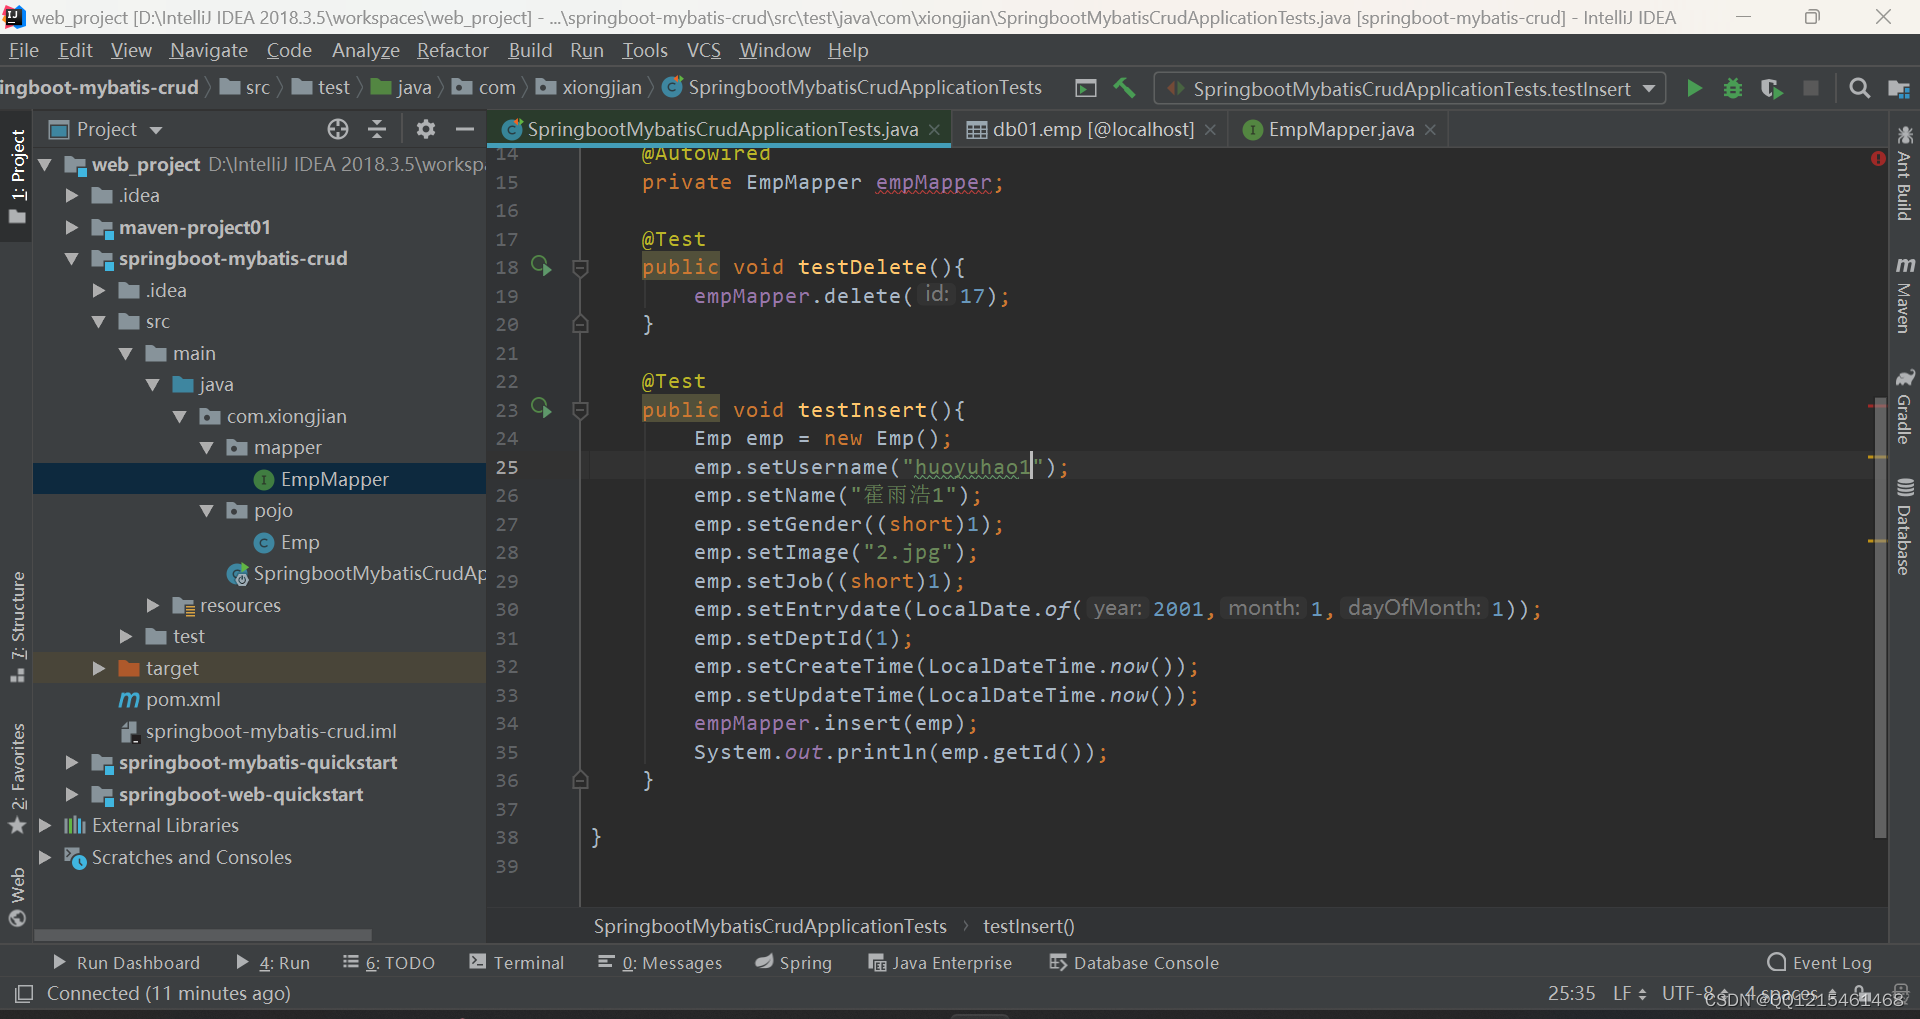Toggle fold marker at line 20 closing brace
Screen dimensions: 1920x1019
(x=580, y=324)
